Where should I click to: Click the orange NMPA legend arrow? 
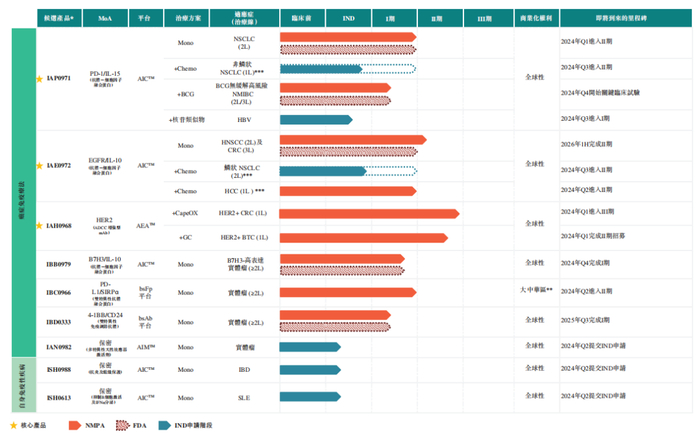(75, 425)
